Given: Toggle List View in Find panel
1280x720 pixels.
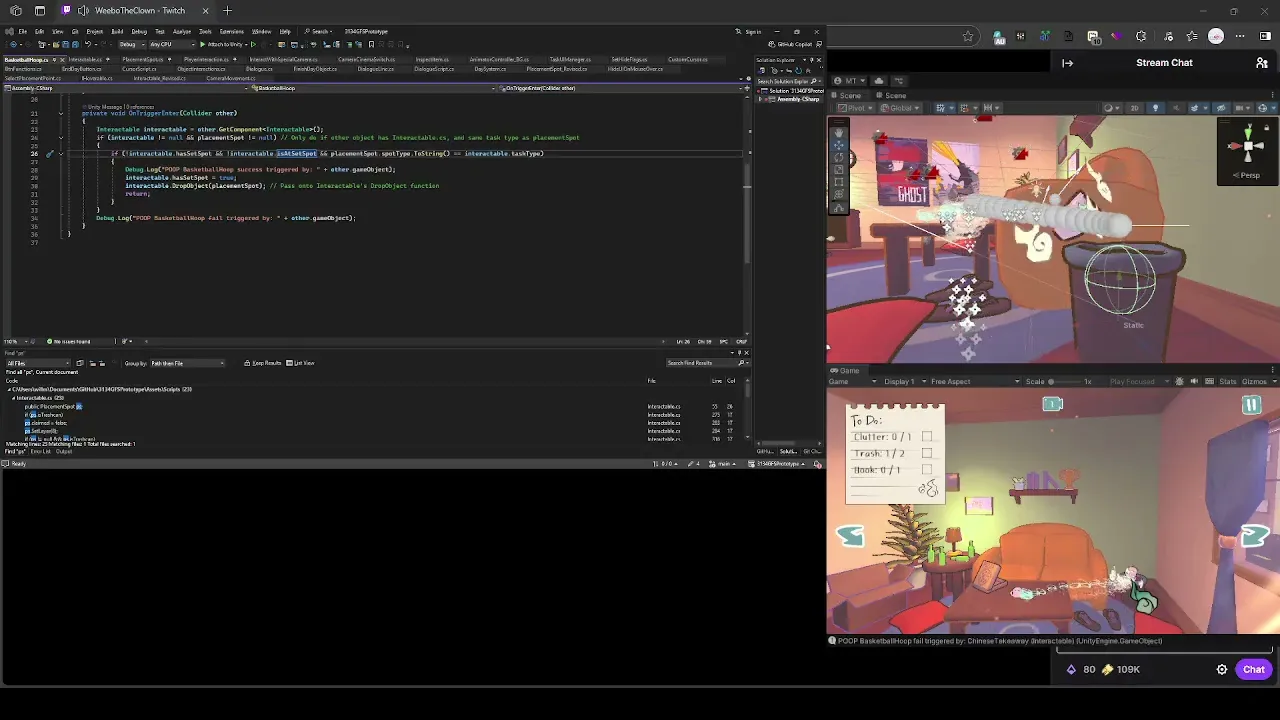Looking at the screenshot, I should click(300, 363).
